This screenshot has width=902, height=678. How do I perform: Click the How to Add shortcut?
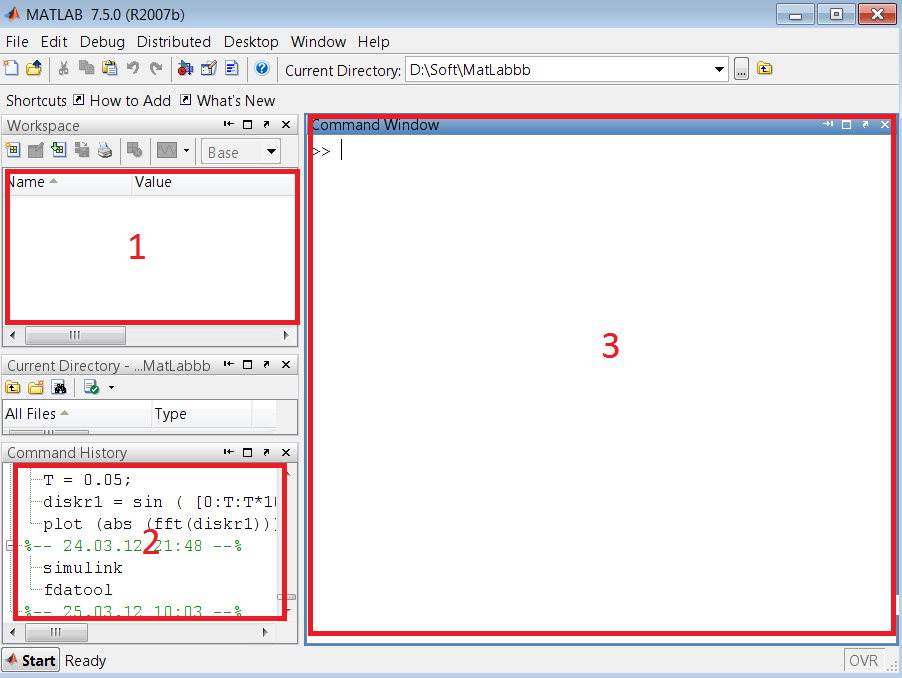click(123, 101)
